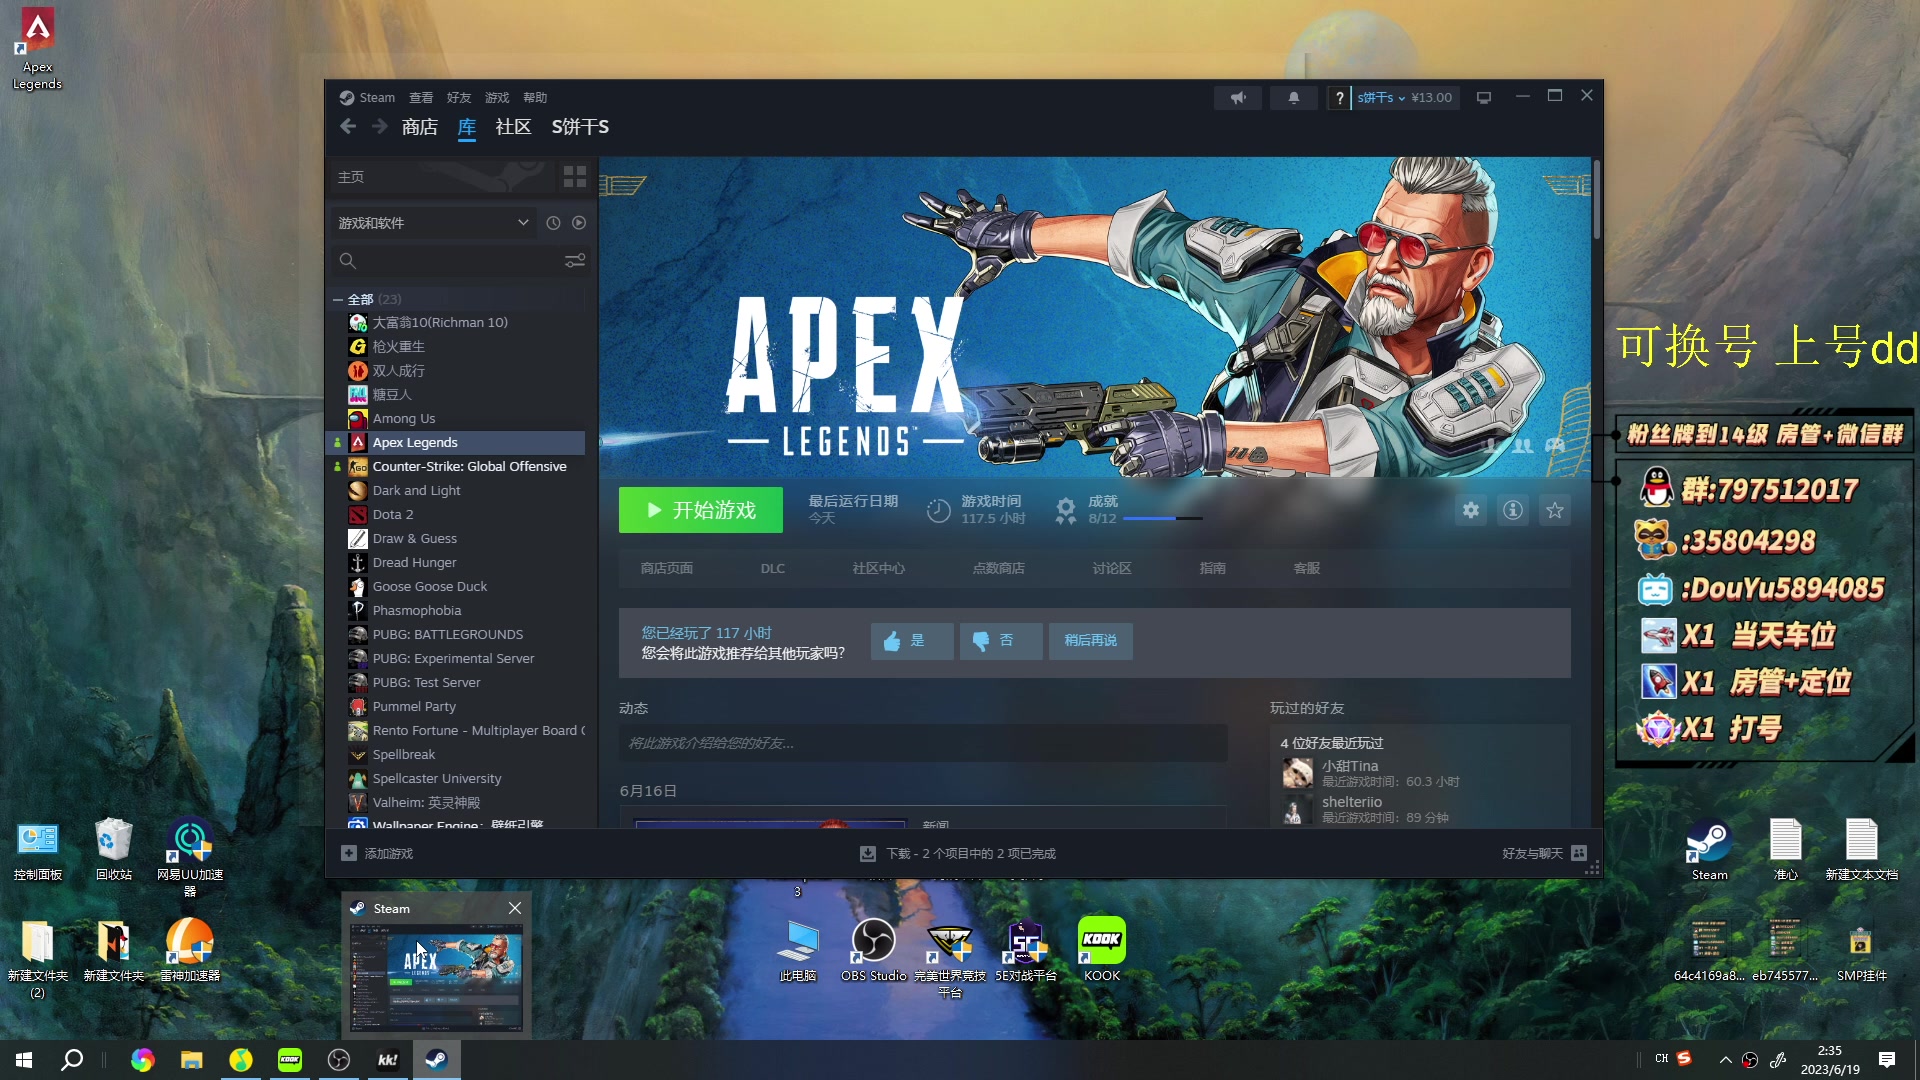Select PUBG: BATTLEGROUNDS in library

[x=448, y=635]
